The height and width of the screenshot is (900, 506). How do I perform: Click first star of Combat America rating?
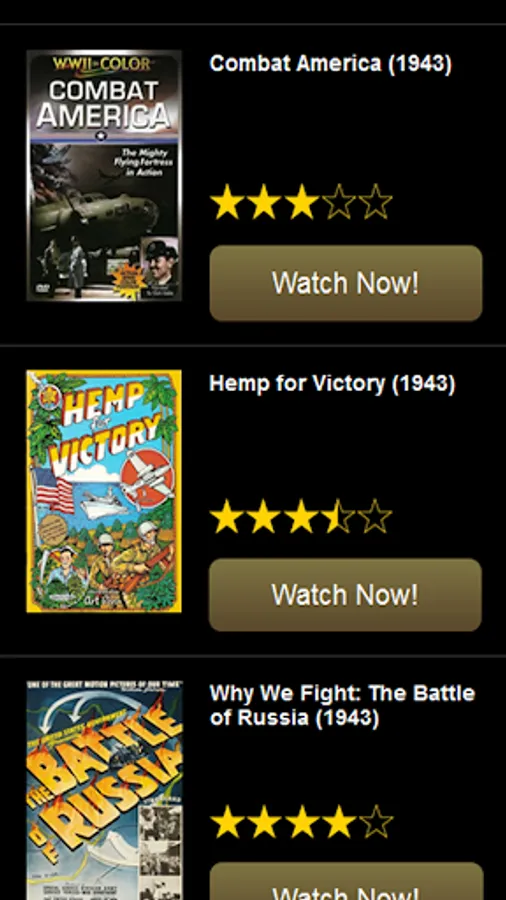point(227,201)
